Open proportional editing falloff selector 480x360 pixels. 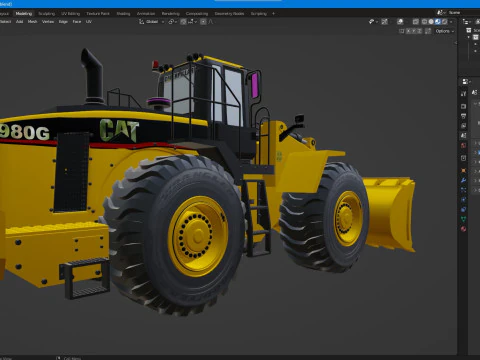[x=211, y=22]
